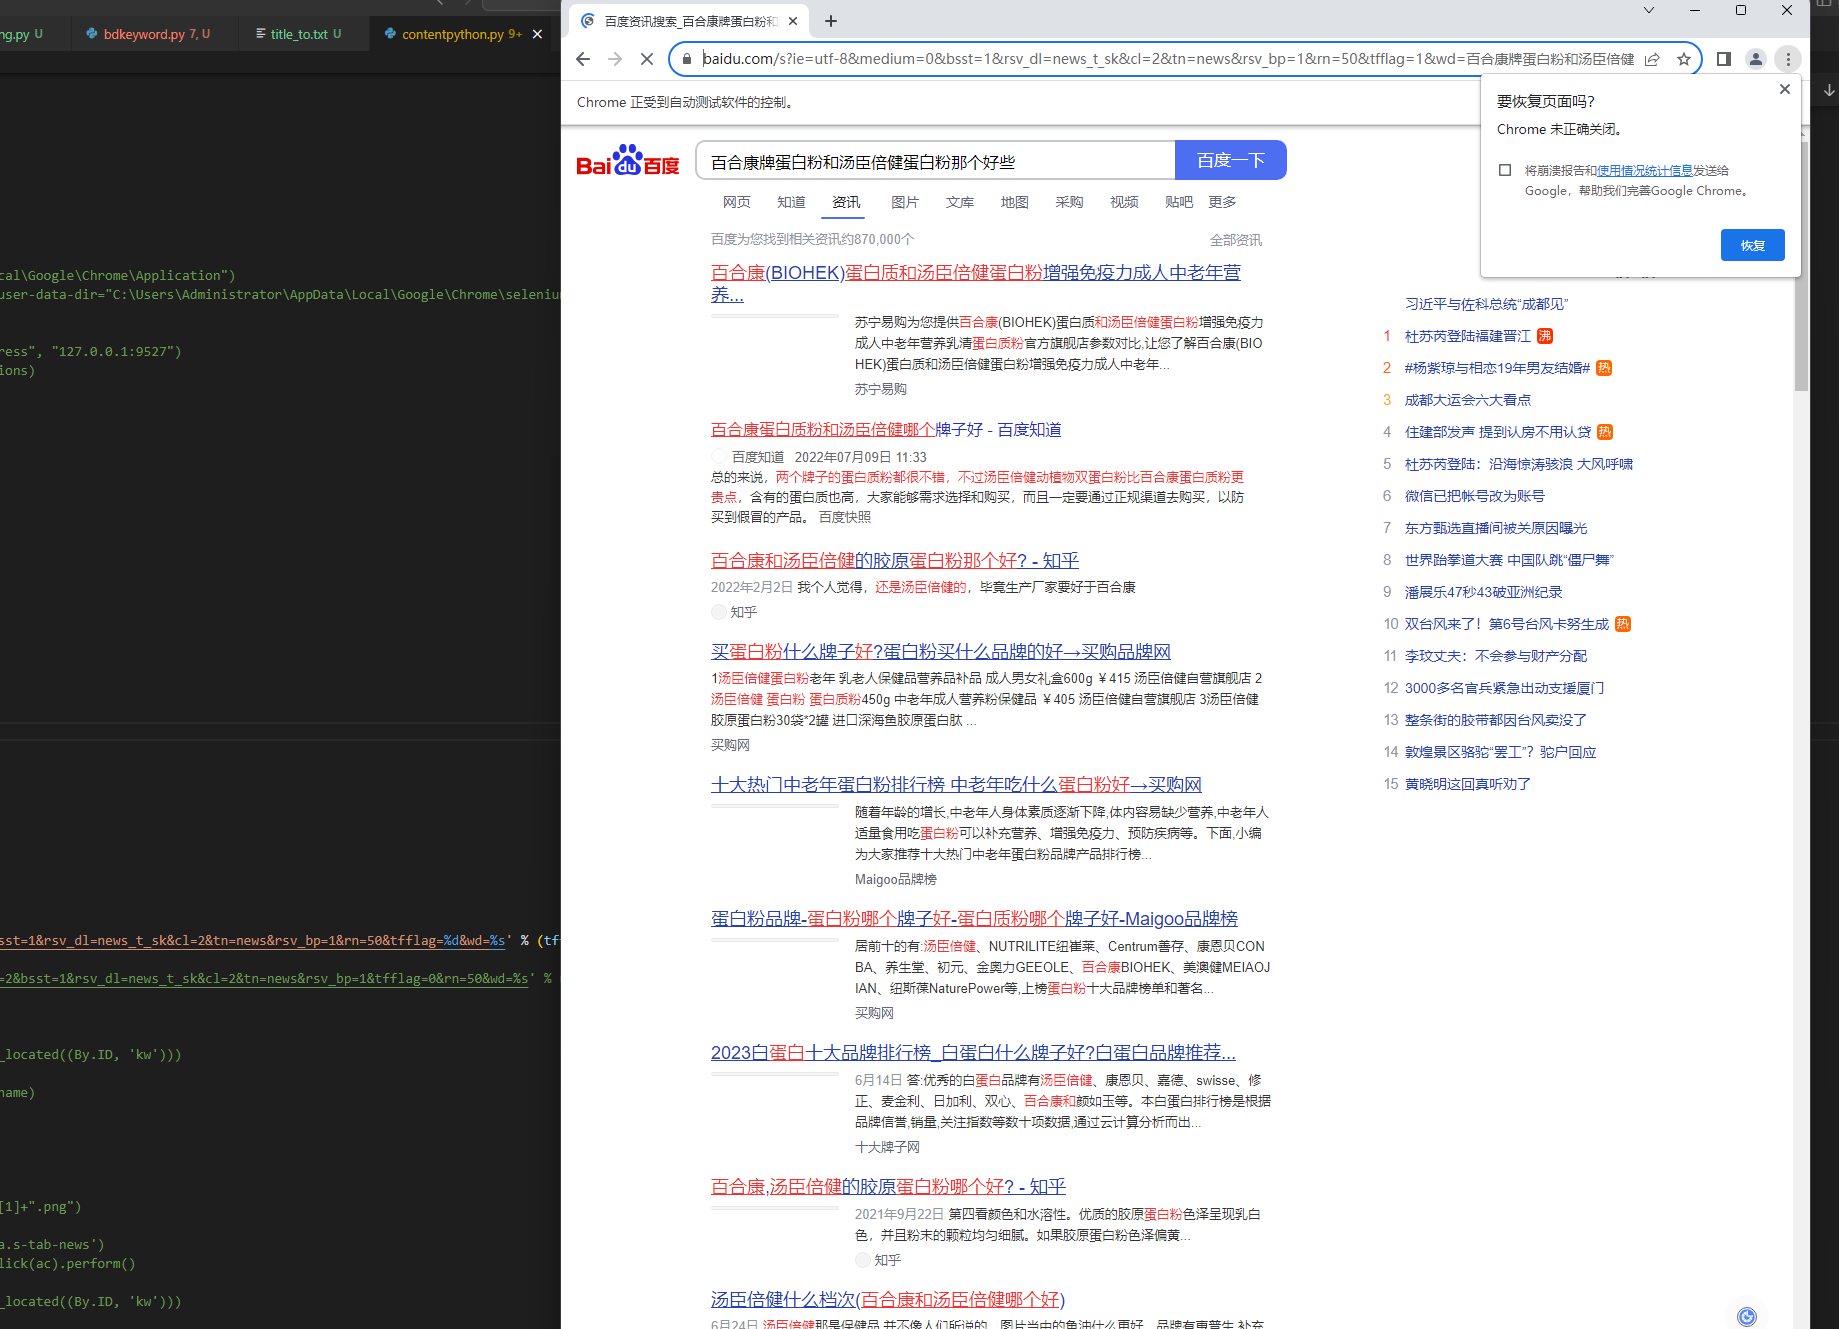Open a new Chrome tab
The height and width of the screenshot is (1329, 1839).
[x=831, y=21]
